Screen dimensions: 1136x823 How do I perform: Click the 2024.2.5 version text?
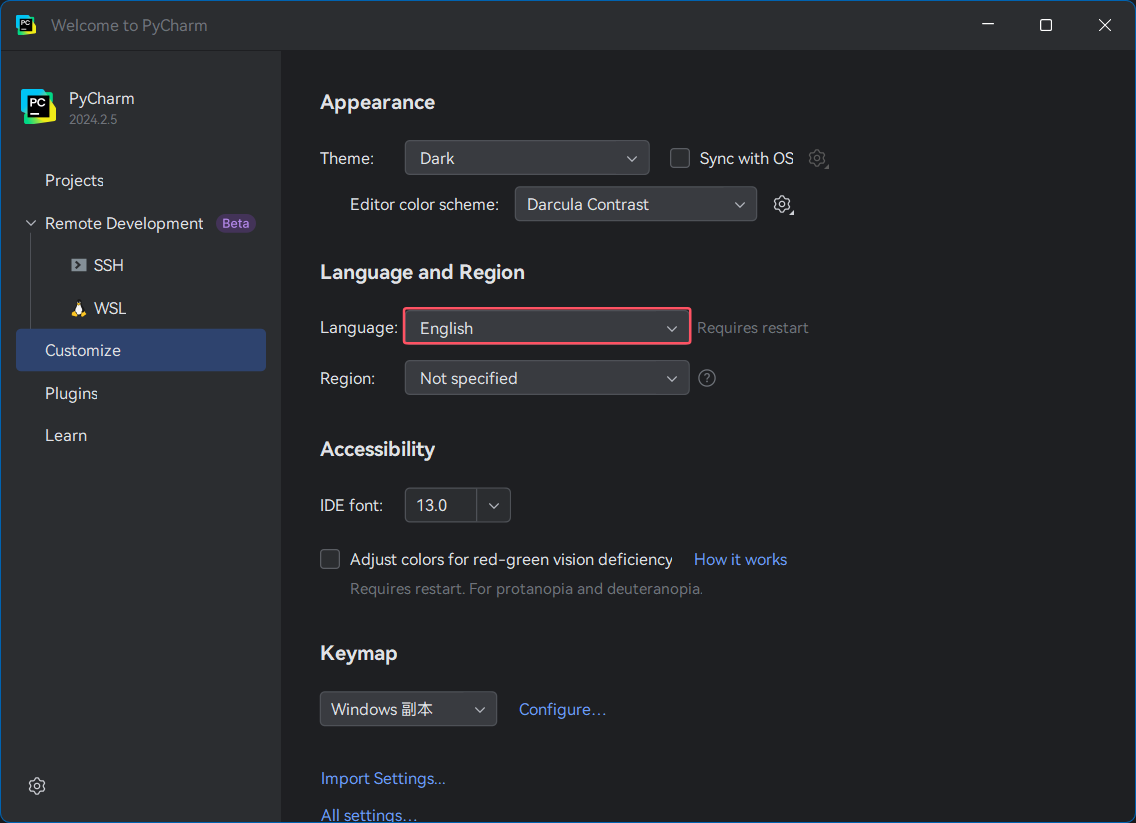93,120
